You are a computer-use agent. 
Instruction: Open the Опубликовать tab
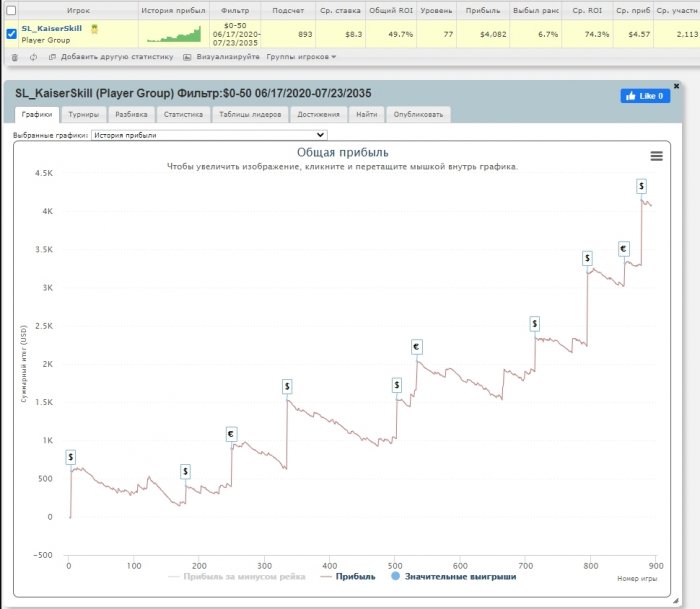418,114
